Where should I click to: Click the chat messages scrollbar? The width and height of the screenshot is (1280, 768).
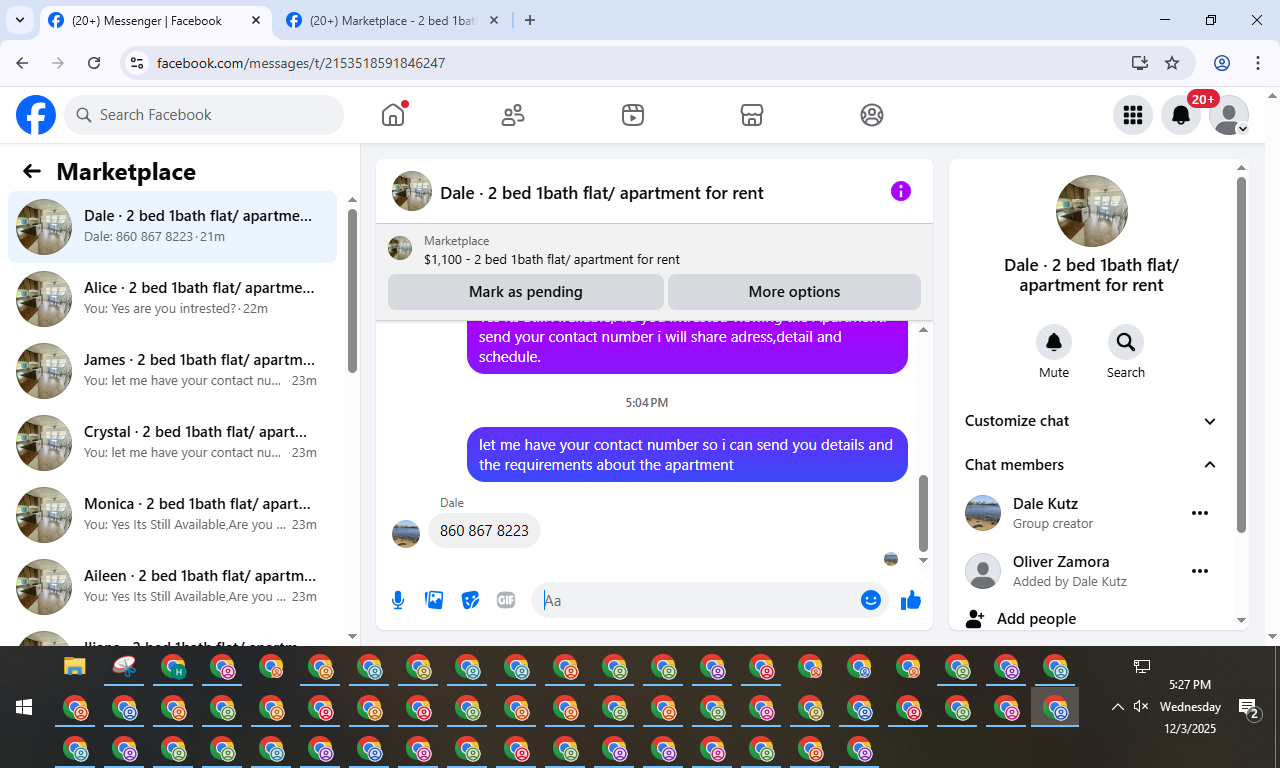(x=924, y=513)
